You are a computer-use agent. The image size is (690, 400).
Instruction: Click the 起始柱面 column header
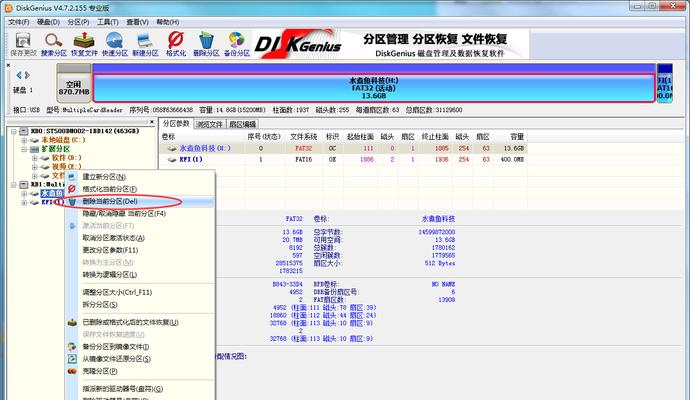pyautogui.click(x=360, y=137)
